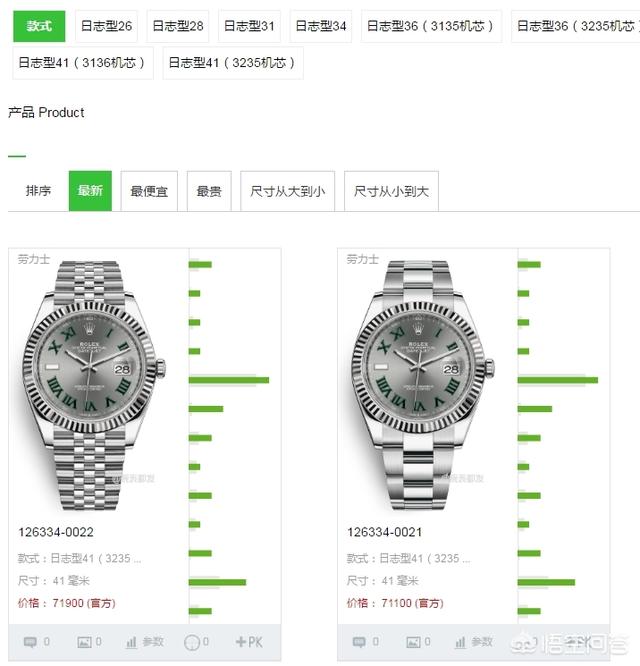Sort by 最便宜 tab
Viewport: 640px width, 666px height.
[x=149, y=191]
